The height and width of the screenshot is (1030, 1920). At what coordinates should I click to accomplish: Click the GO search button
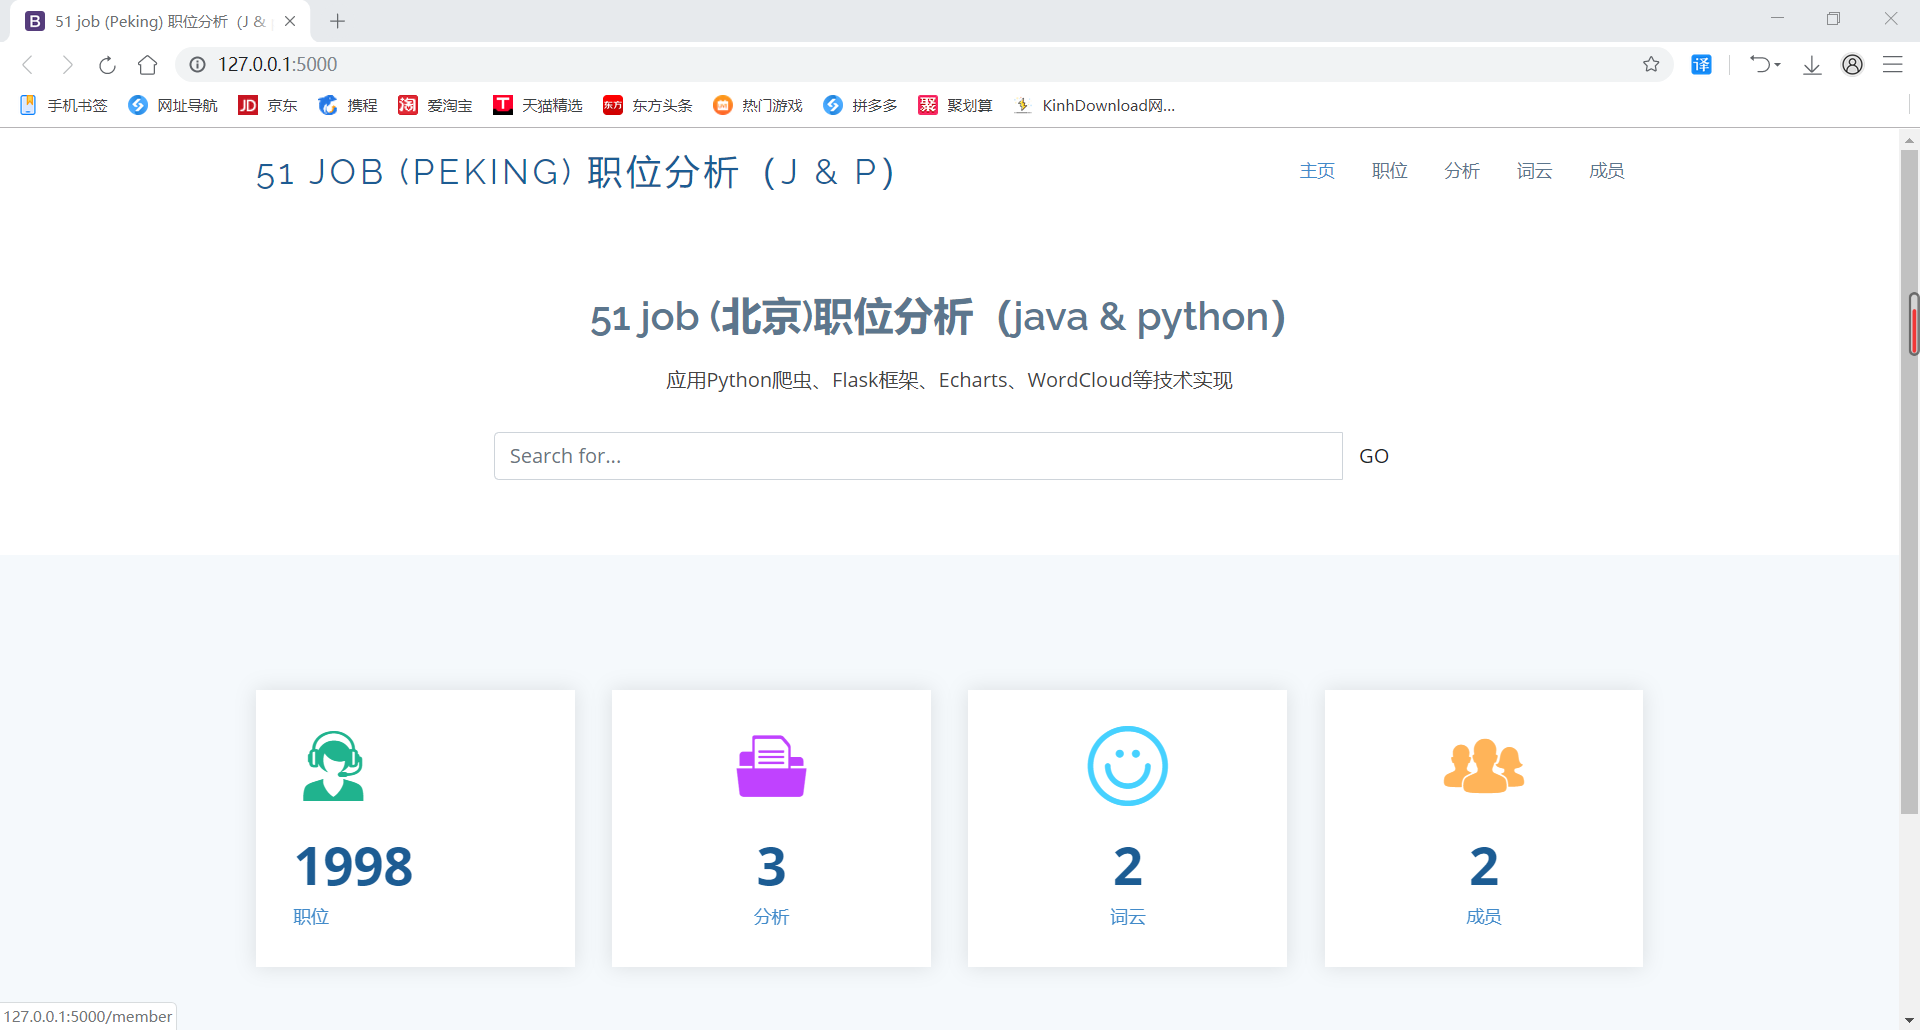click(x=1374, y=455)
